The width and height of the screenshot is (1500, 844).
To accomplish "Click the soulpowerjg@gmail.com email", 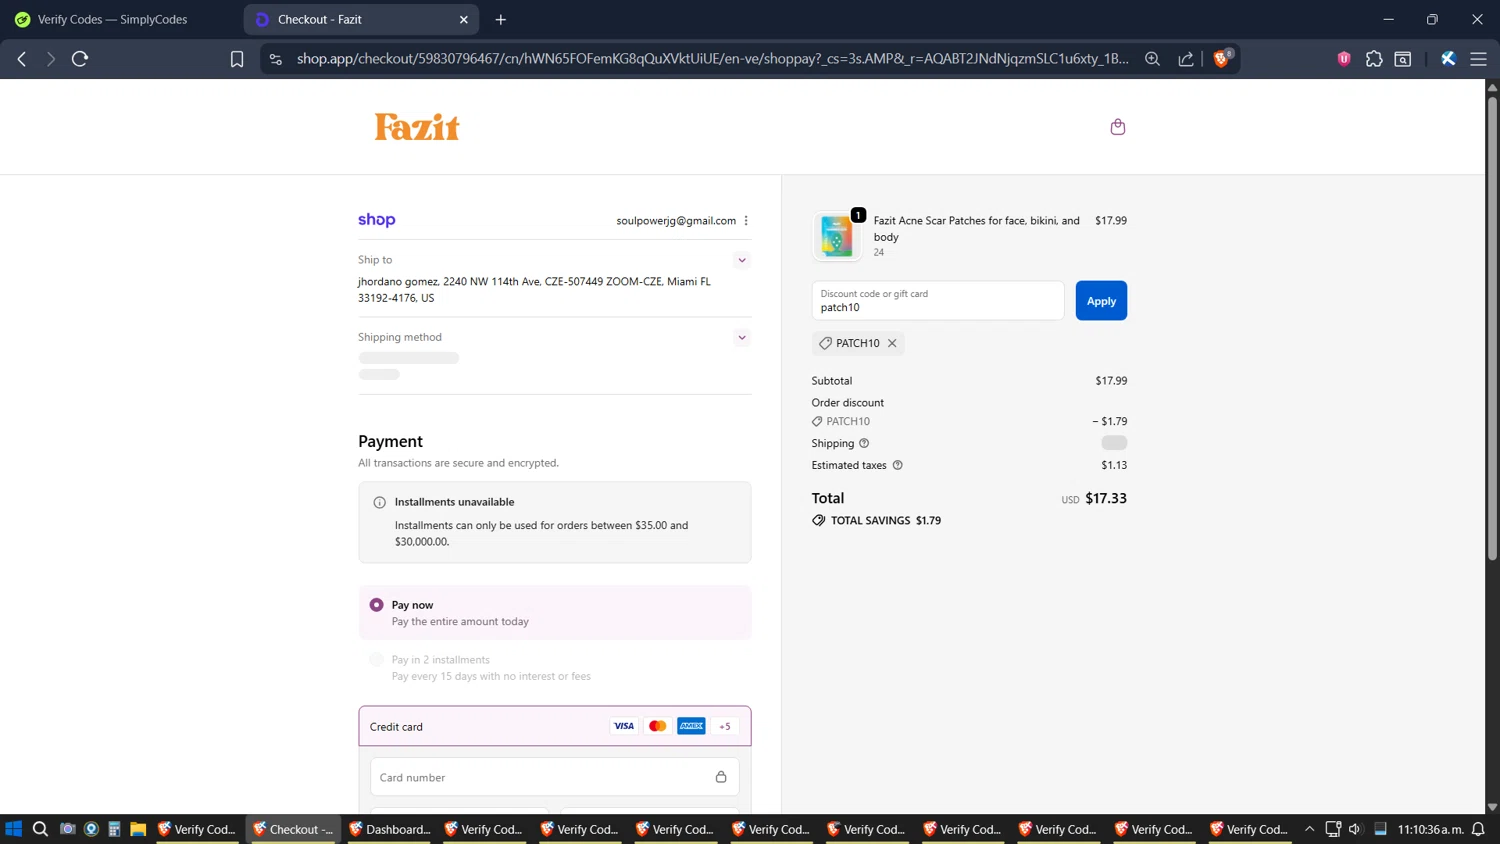I will click(676, 221).
